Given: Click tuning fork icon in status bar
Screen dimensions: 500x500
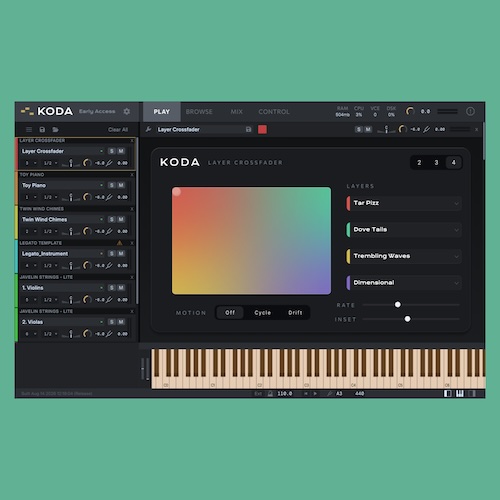Looking at the screenshot, I should point(329,394).
